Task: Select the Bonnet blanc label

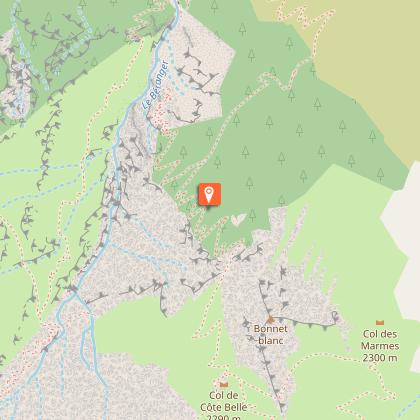Action: (x=271, y=335)
